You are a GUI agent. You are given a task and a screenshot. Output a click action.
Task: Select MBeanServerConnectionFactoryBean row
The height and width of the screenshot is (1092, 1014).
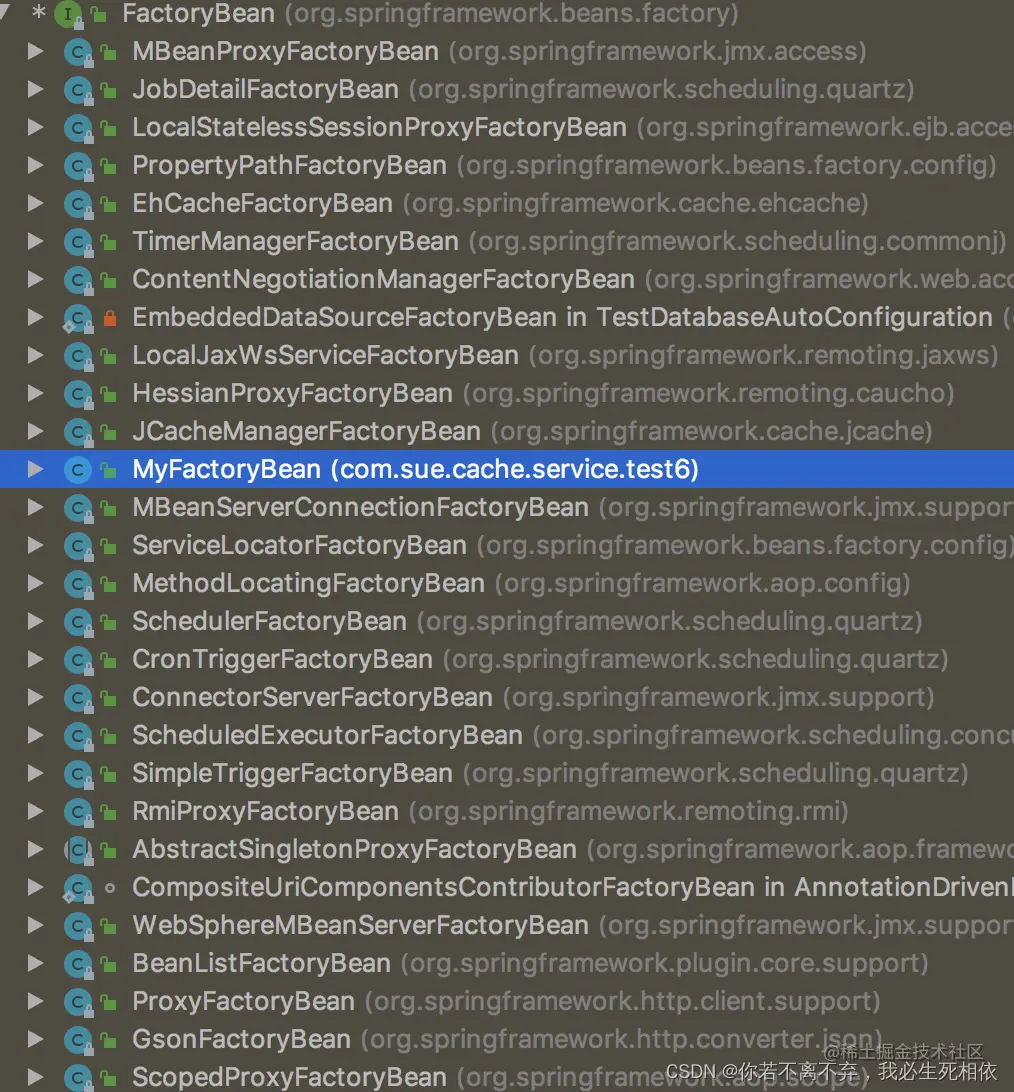(x=507, y=507)
